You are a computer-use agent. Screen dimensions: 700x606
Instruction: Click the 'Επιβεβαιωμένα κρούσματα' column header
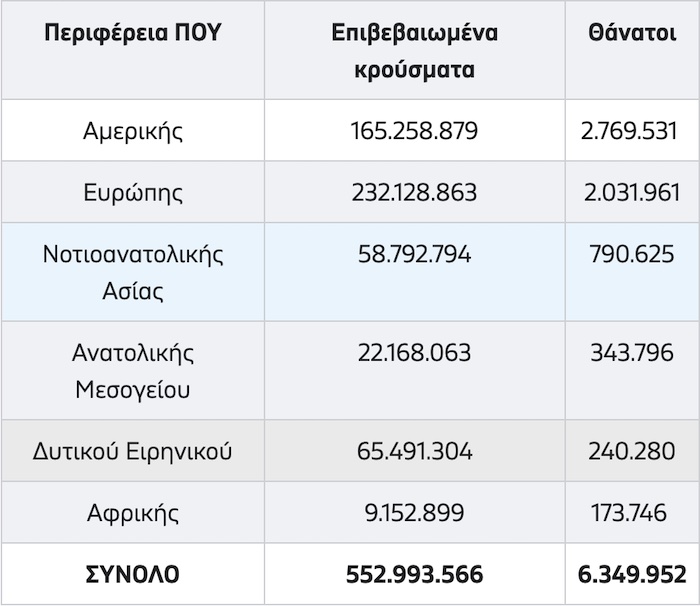tap(414, 51)
